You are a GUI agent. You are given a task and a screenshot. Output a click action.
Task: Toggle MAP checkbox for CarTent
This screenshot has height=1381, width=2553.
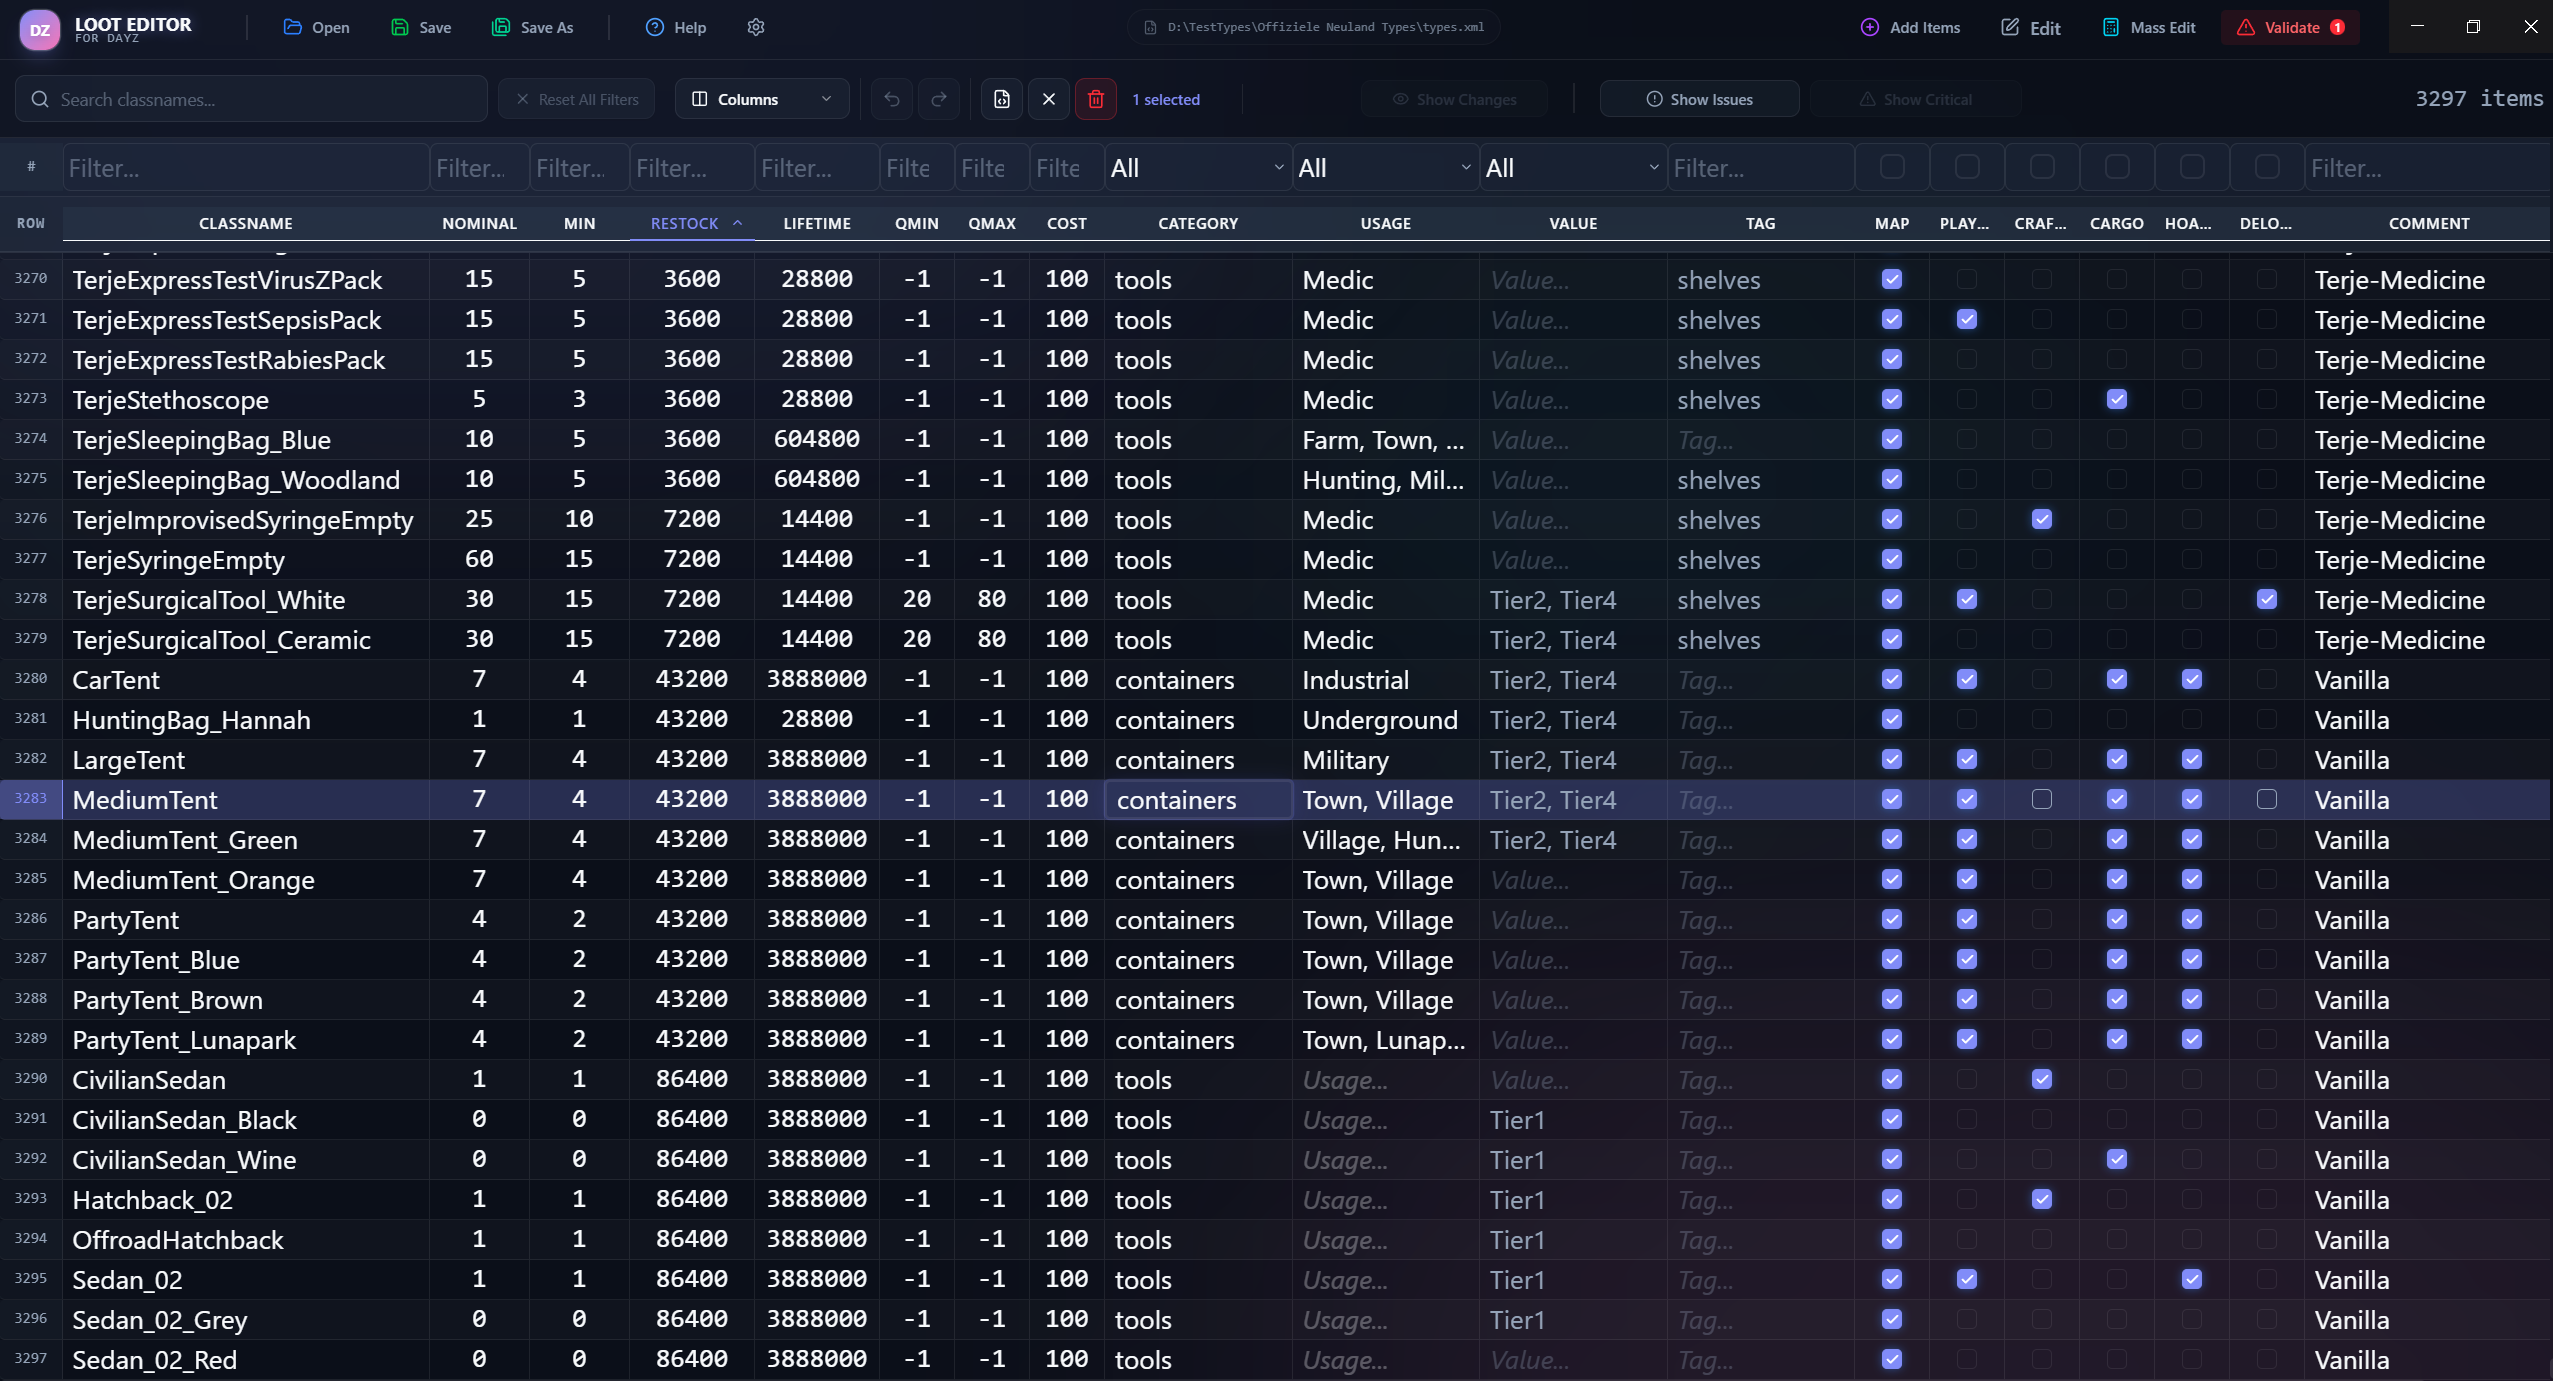1891,679
